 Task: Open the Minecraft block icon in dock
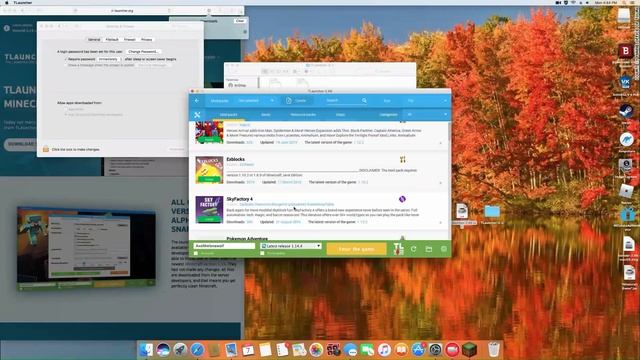pos(469,350)
